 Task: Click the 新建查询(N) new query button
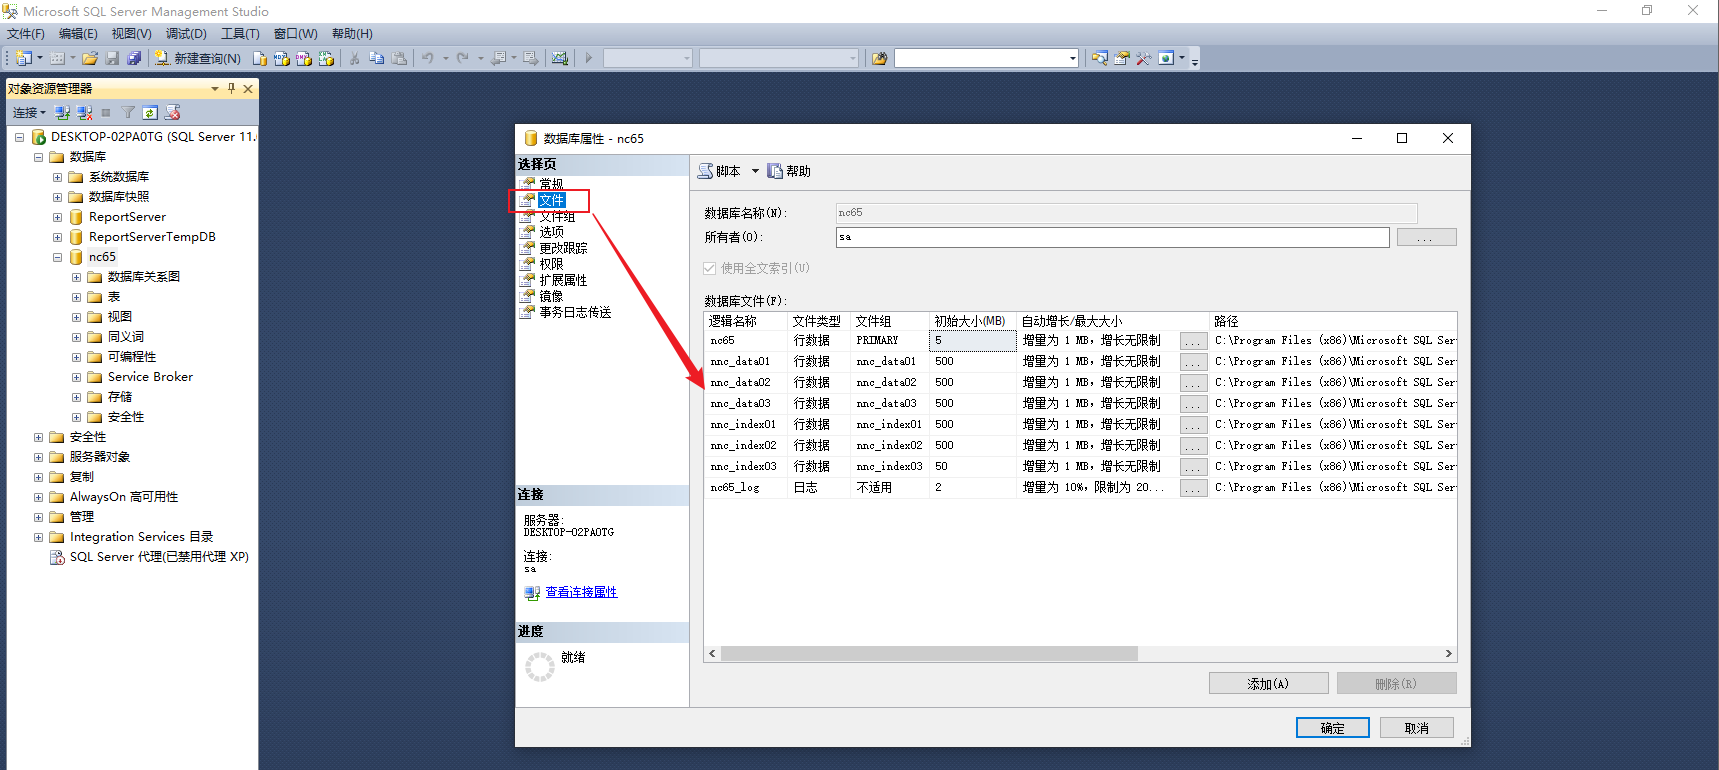pyautogui.click(x=198, y=58)
